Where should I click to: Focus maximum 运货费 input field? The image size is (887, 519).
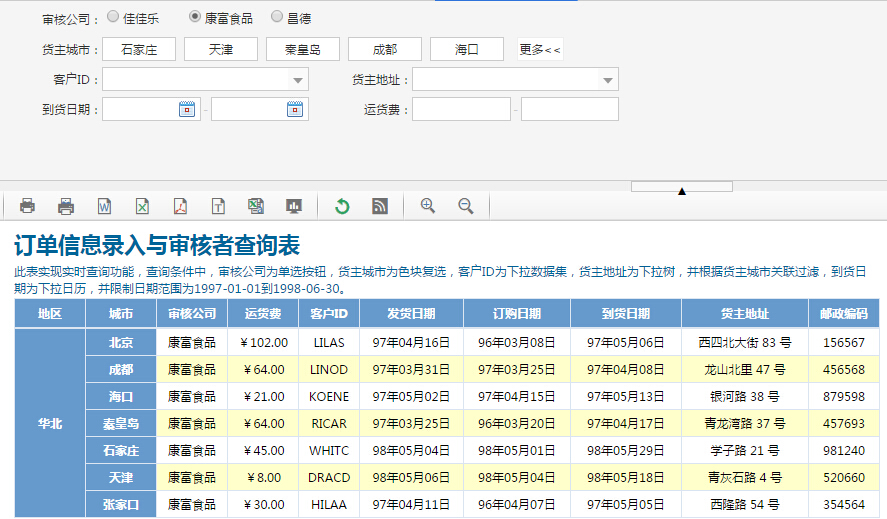coord(570,109)
